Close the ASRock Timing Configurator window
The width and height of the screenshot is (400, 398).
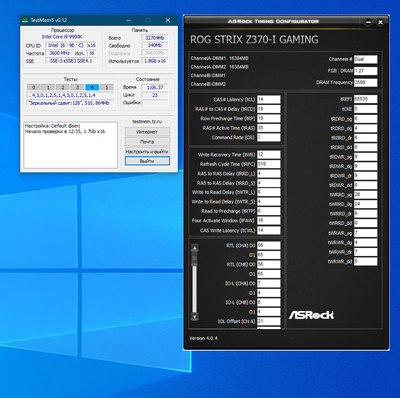[x=380, y=22]
